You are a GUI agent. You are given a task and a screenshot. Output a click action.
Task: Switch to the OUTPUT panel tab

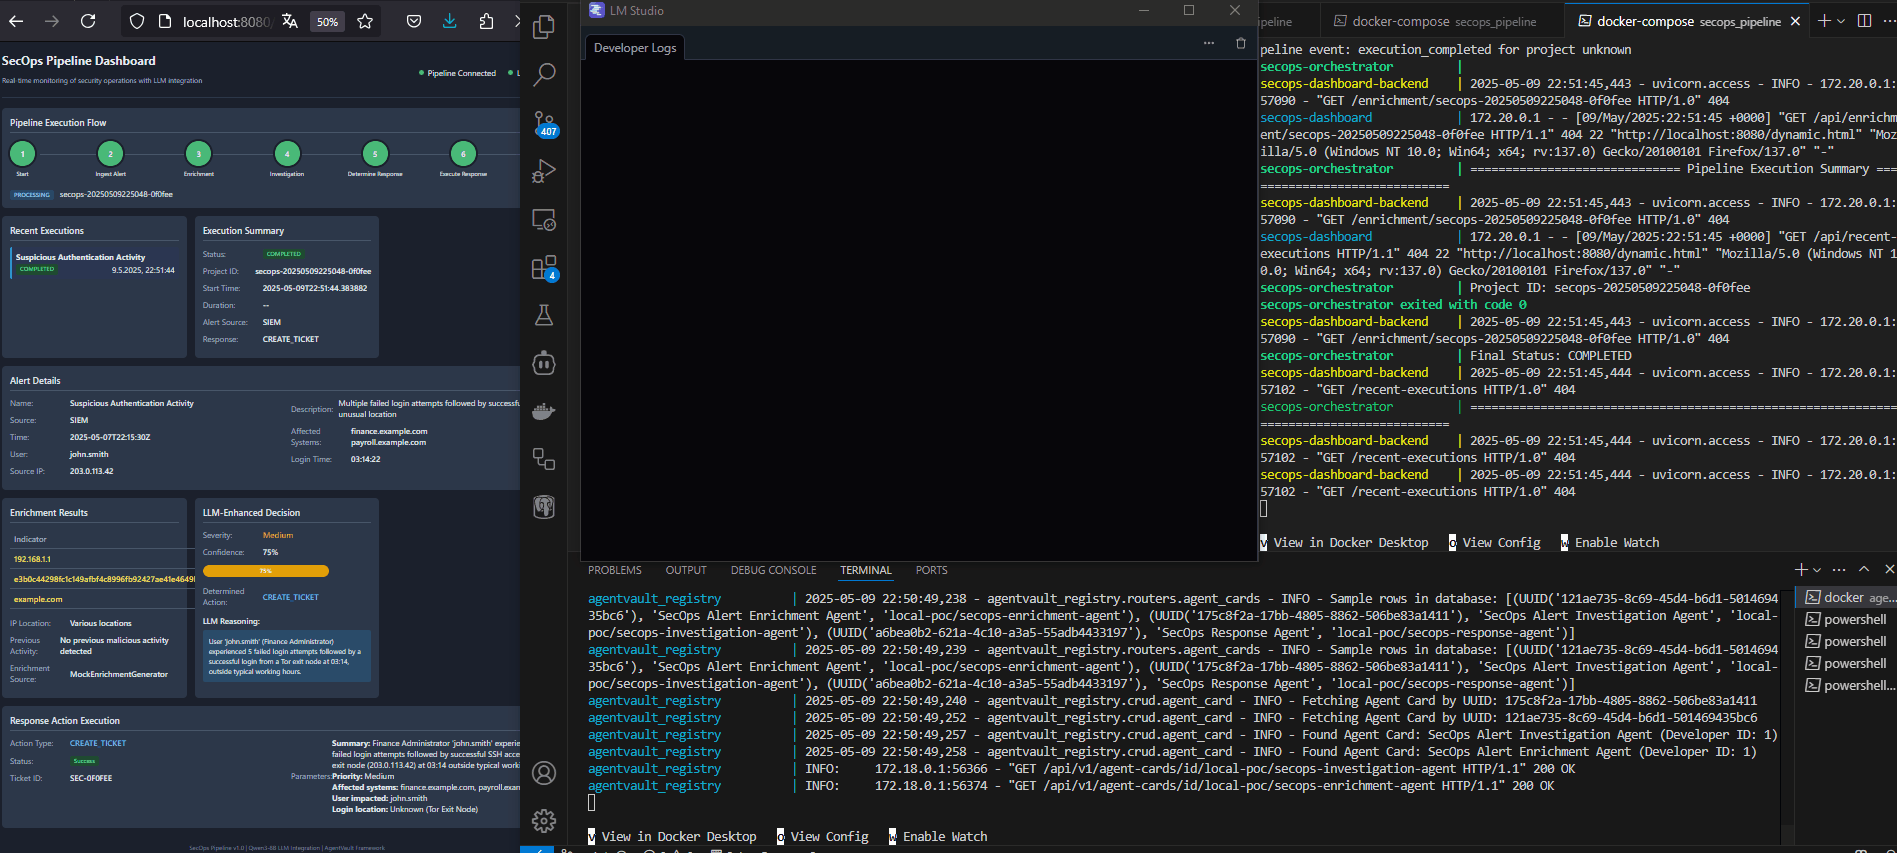click(x=686, y=570)
